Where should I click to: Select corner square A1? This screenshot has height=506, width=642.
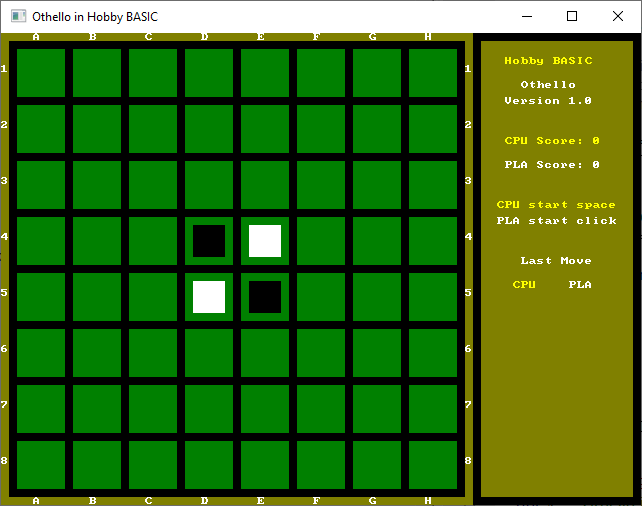(x=41, y=73)
